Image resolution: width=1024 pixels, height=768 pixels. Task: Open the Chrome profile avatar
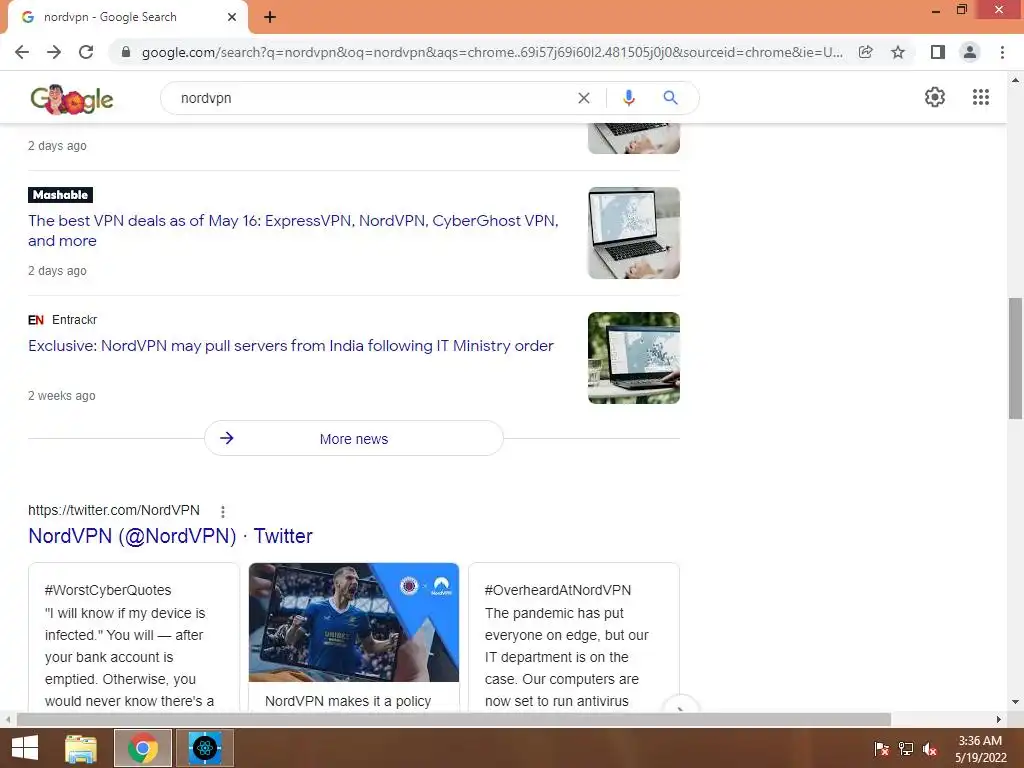coord(970,52)
